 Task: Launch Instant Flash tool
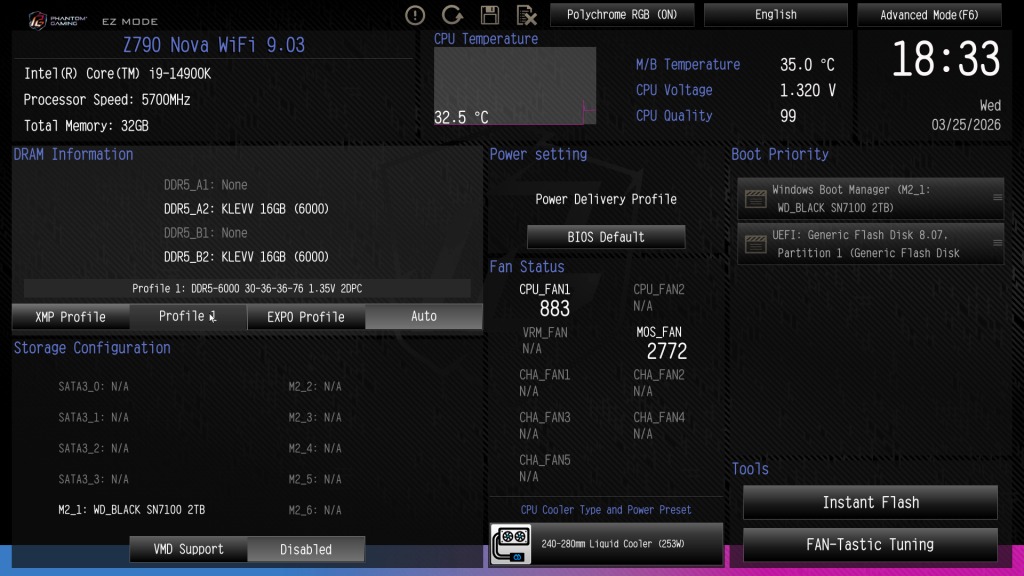click(x=871, y=502)
